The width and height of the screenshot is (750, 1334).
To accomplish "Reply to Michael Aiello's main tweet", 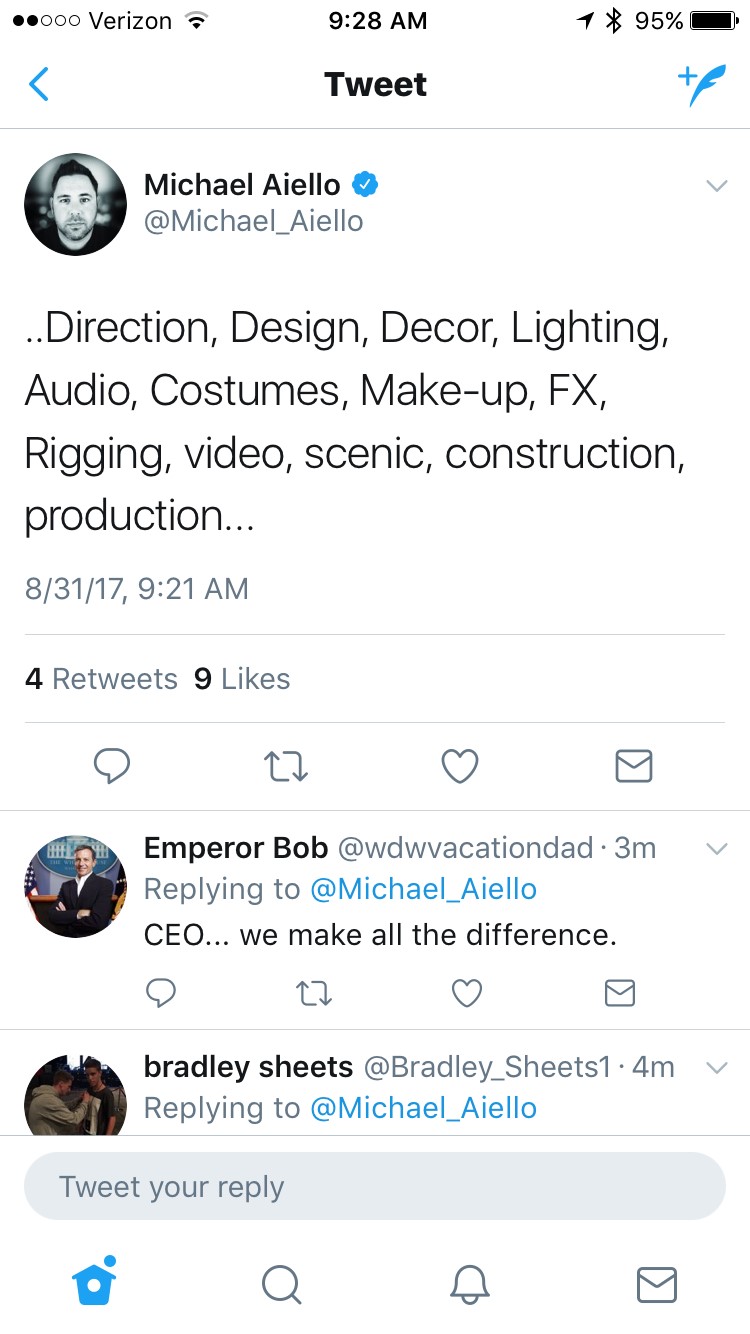I will (112, 767).
